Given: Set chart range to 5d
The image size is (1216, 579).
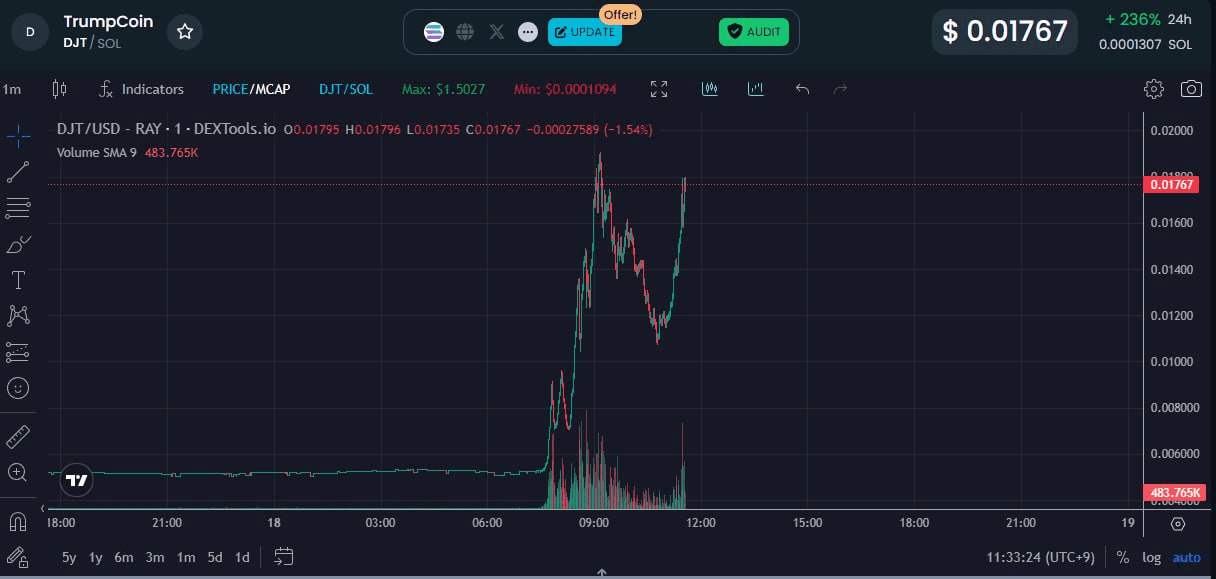Looking at the screenshot, I should [215, 557].
